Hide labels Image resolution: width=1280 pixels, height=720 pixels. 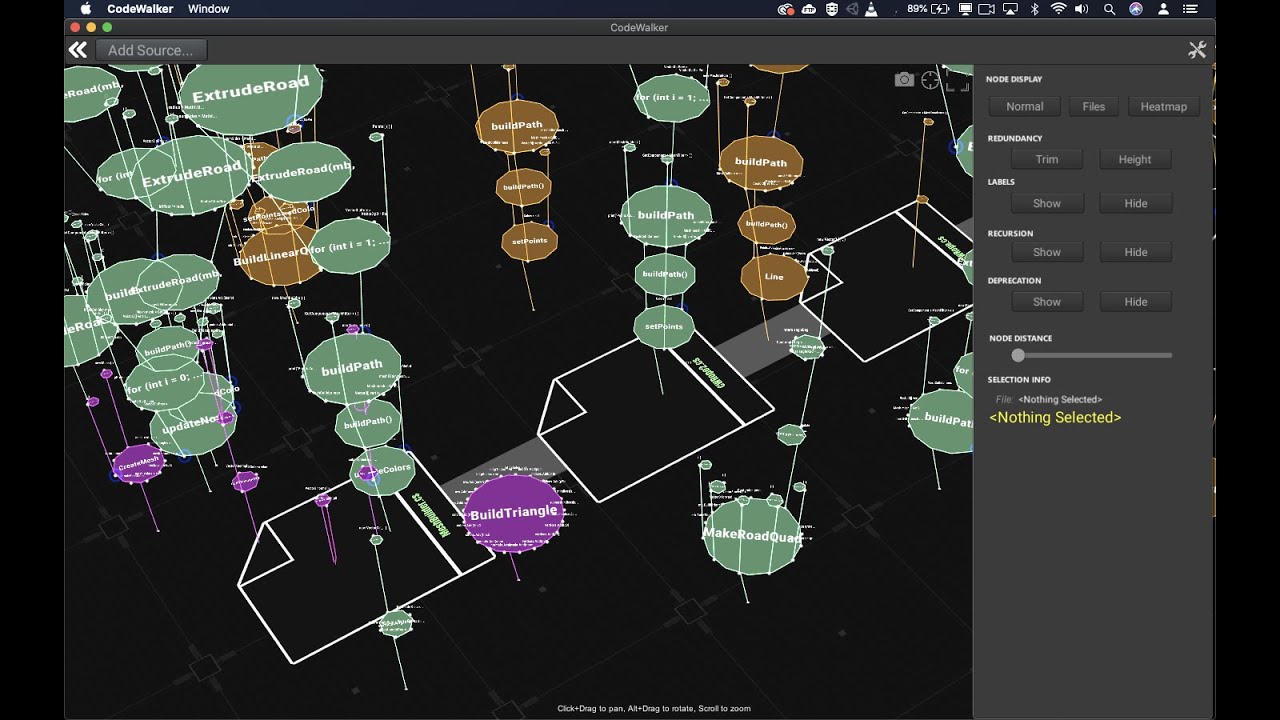tap(1135, 203)
